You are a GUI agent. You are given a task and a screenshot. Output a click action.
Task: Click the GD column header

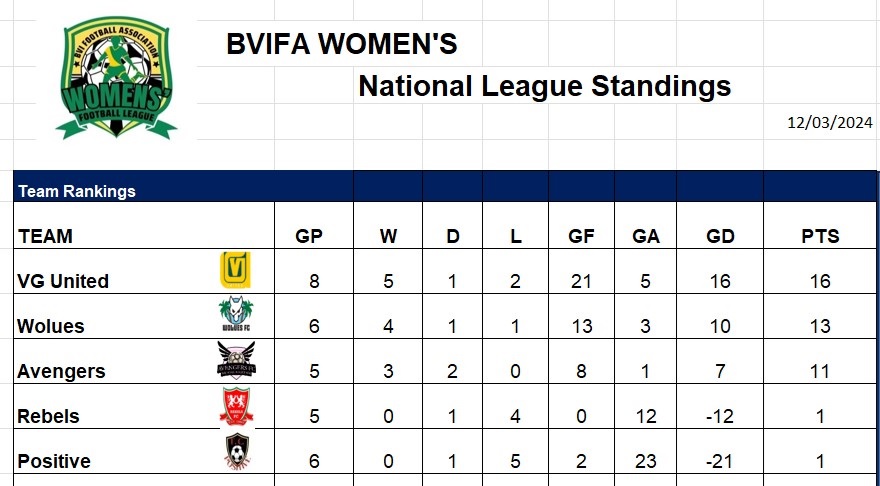[x=720, y=236]
